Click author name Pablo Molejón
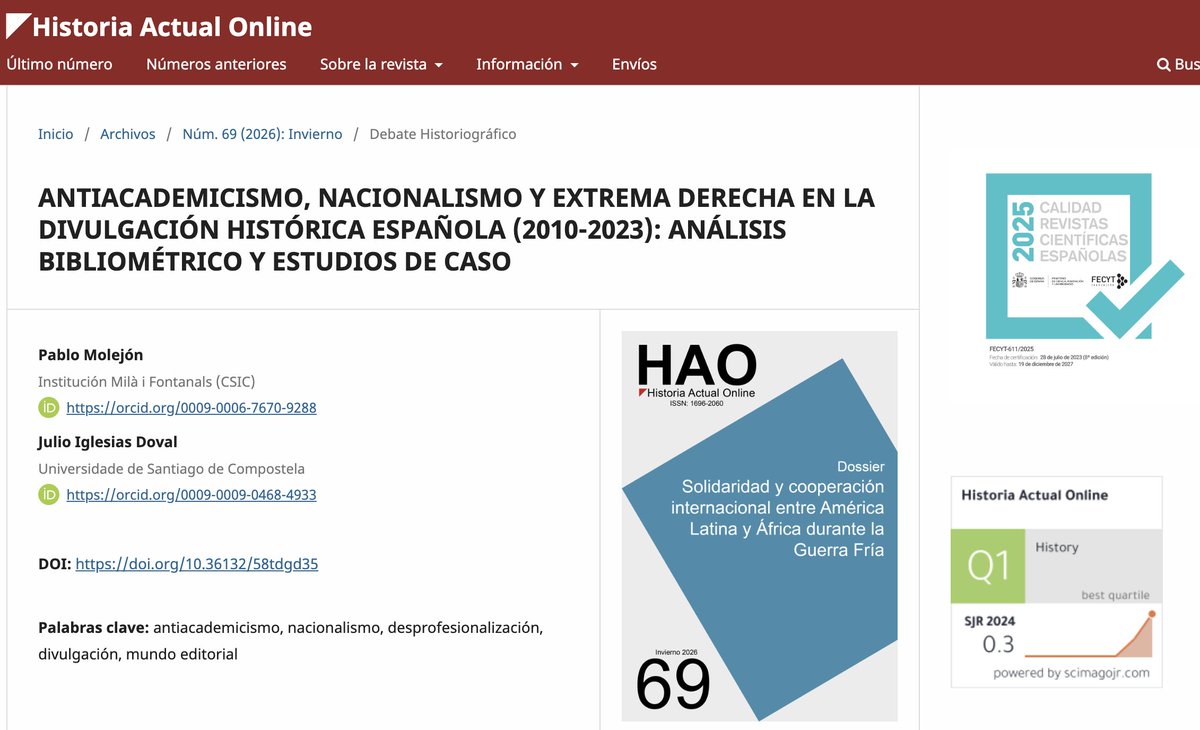 [91, 355]
